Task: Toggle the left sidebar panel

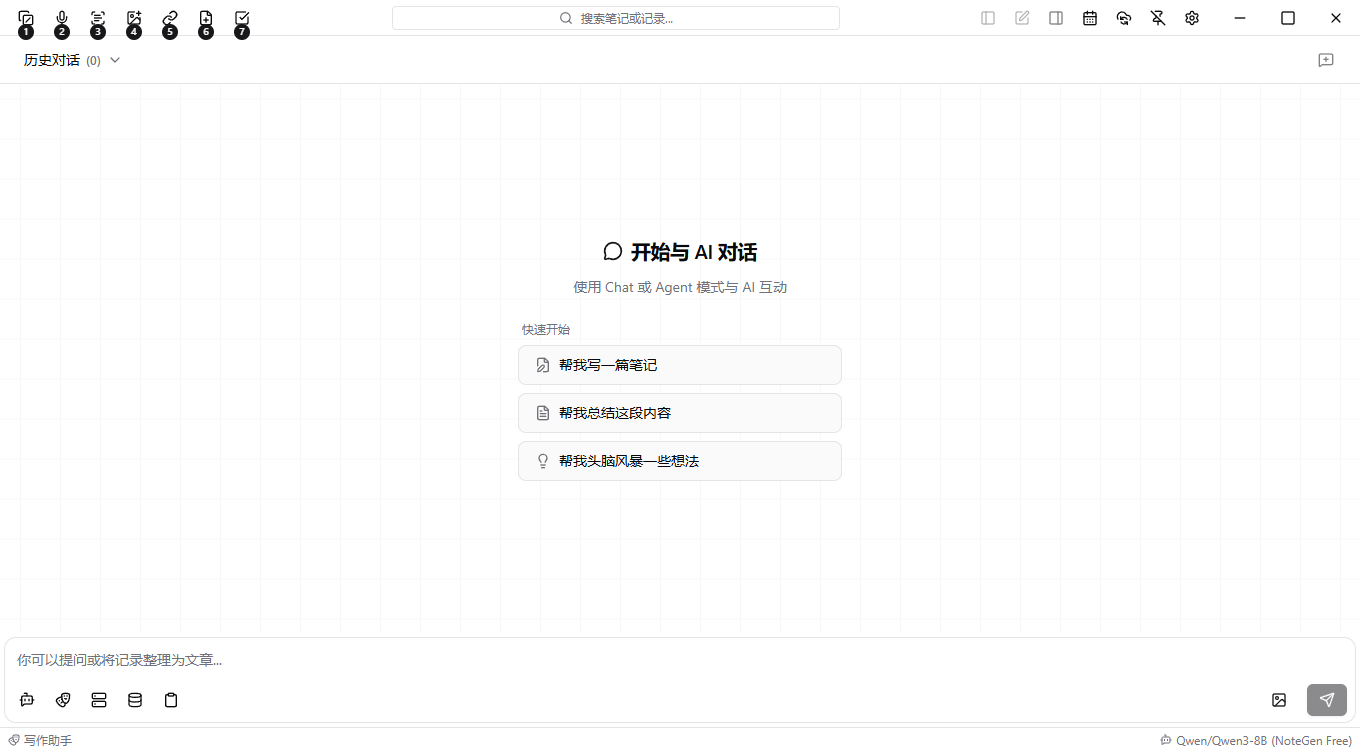Action: tap(988, 18)
